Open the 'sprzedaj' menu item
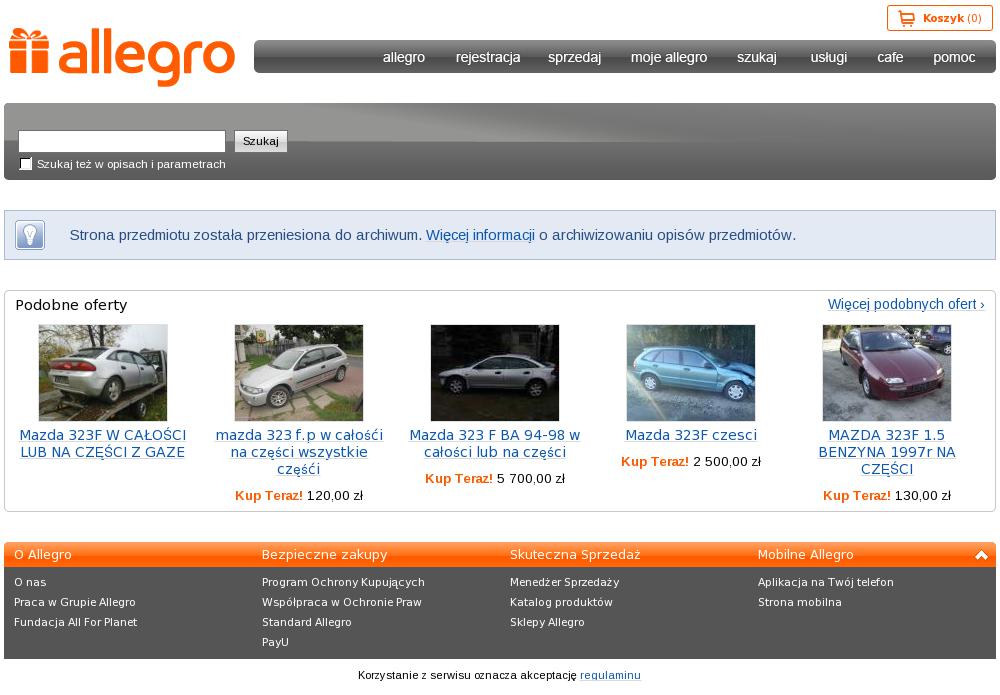The height and width of the screenshot is (695, 1000). point(575,57)
